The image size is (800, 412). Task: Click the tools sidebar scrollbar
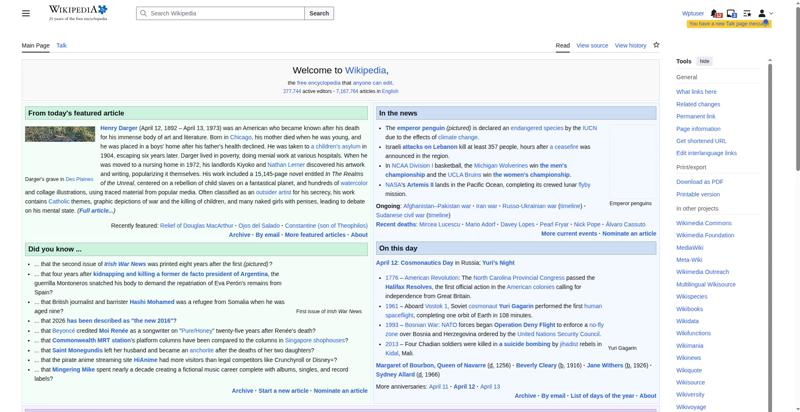coord(770,235)
